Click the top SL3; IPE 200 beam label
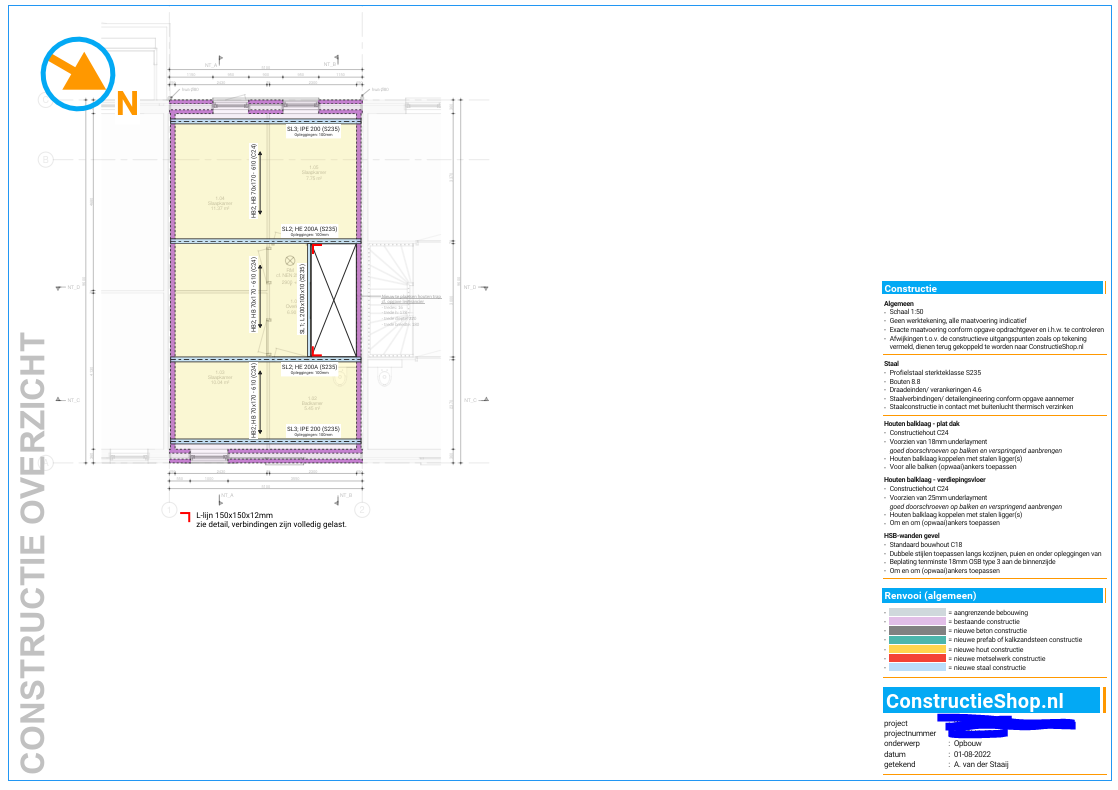This screenshot has height=790, width=1118. (314, 129)
